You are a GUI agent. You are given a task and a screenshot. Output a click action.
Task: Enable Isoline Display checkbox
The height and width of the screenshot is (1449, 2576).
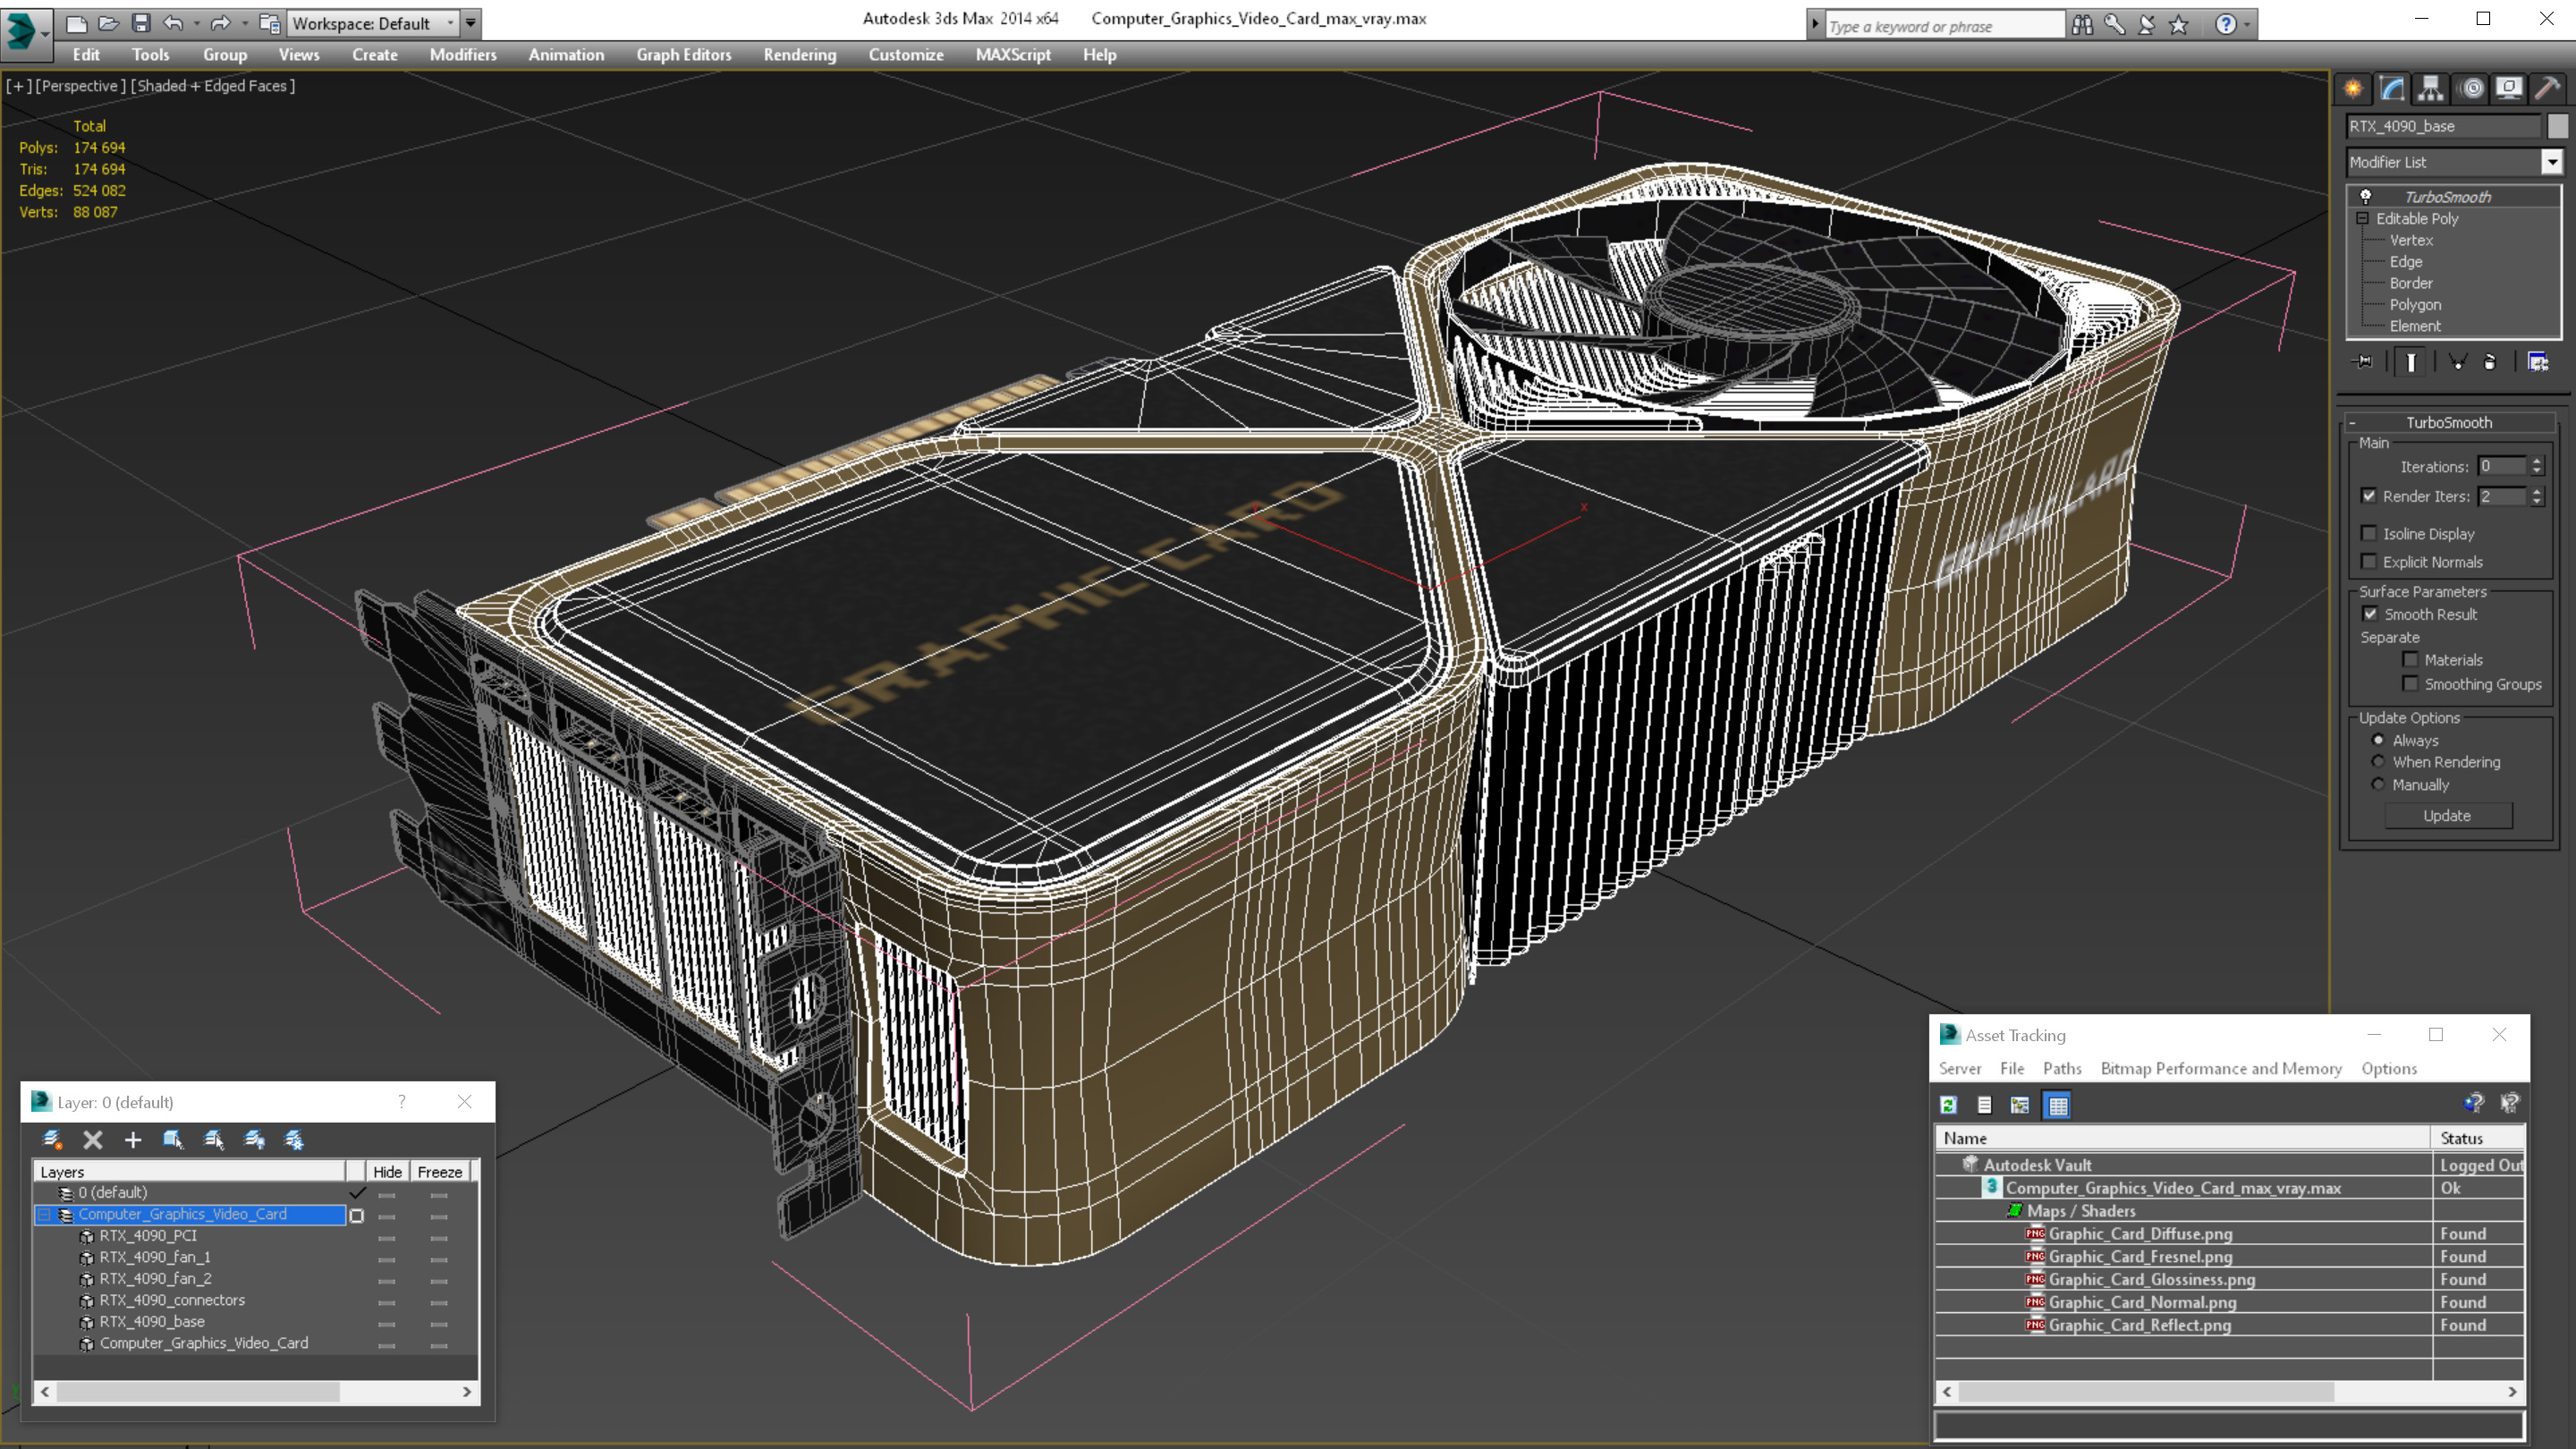coord(2369,533)
